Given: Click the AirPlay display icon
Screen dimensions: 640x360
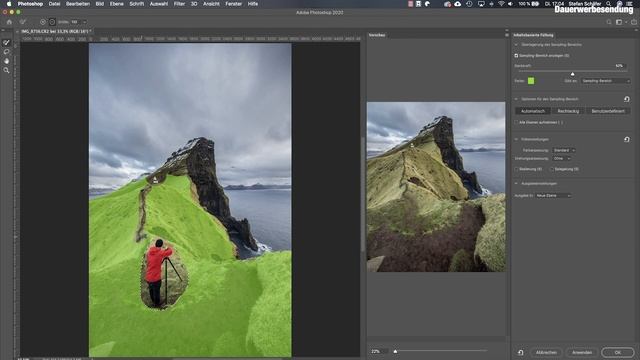Looking at the screenshot, I should tap(481, 4).
